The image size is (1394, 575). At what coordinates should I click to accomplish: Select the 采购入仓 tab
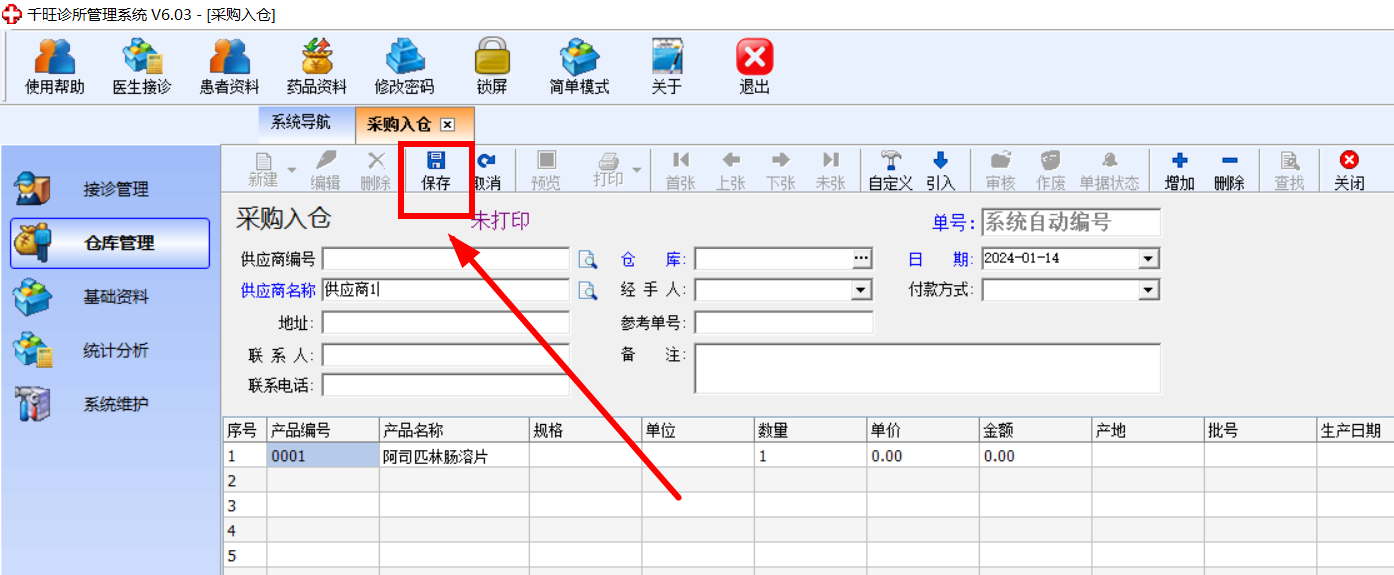click(398, 125)
